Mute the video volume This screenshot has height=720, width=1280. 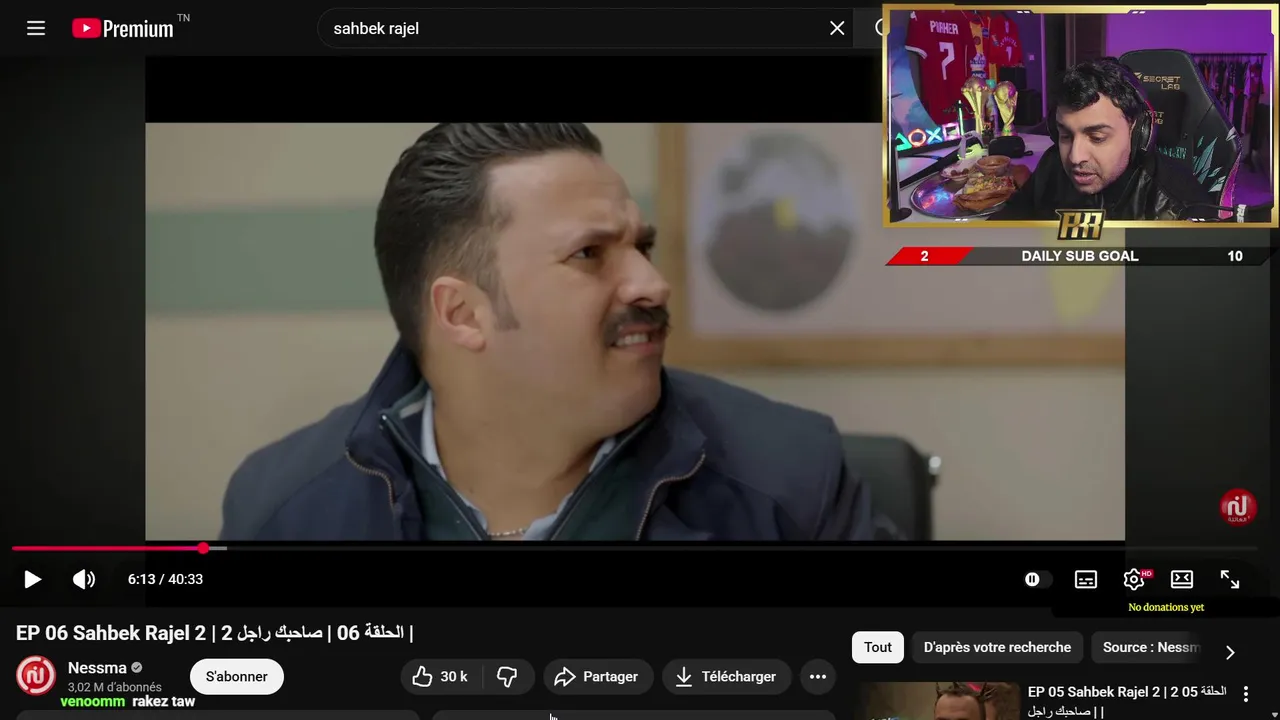[x=84, y=579]
